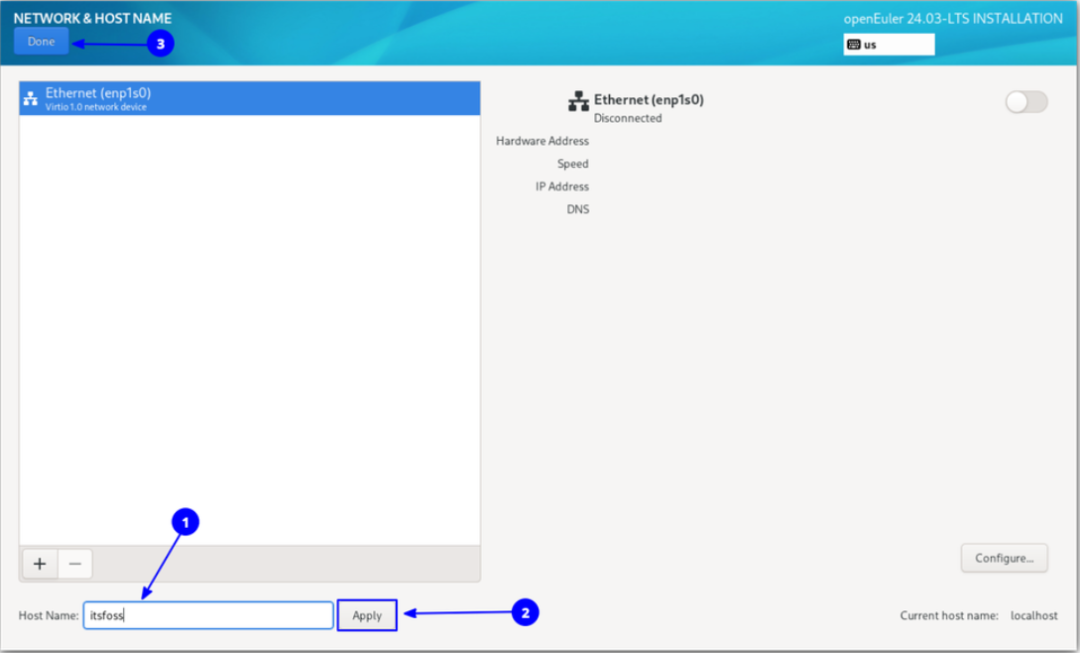Click the Current host name: label
The width and height of the screenshot is (1080, 653).
coord(948,616)
